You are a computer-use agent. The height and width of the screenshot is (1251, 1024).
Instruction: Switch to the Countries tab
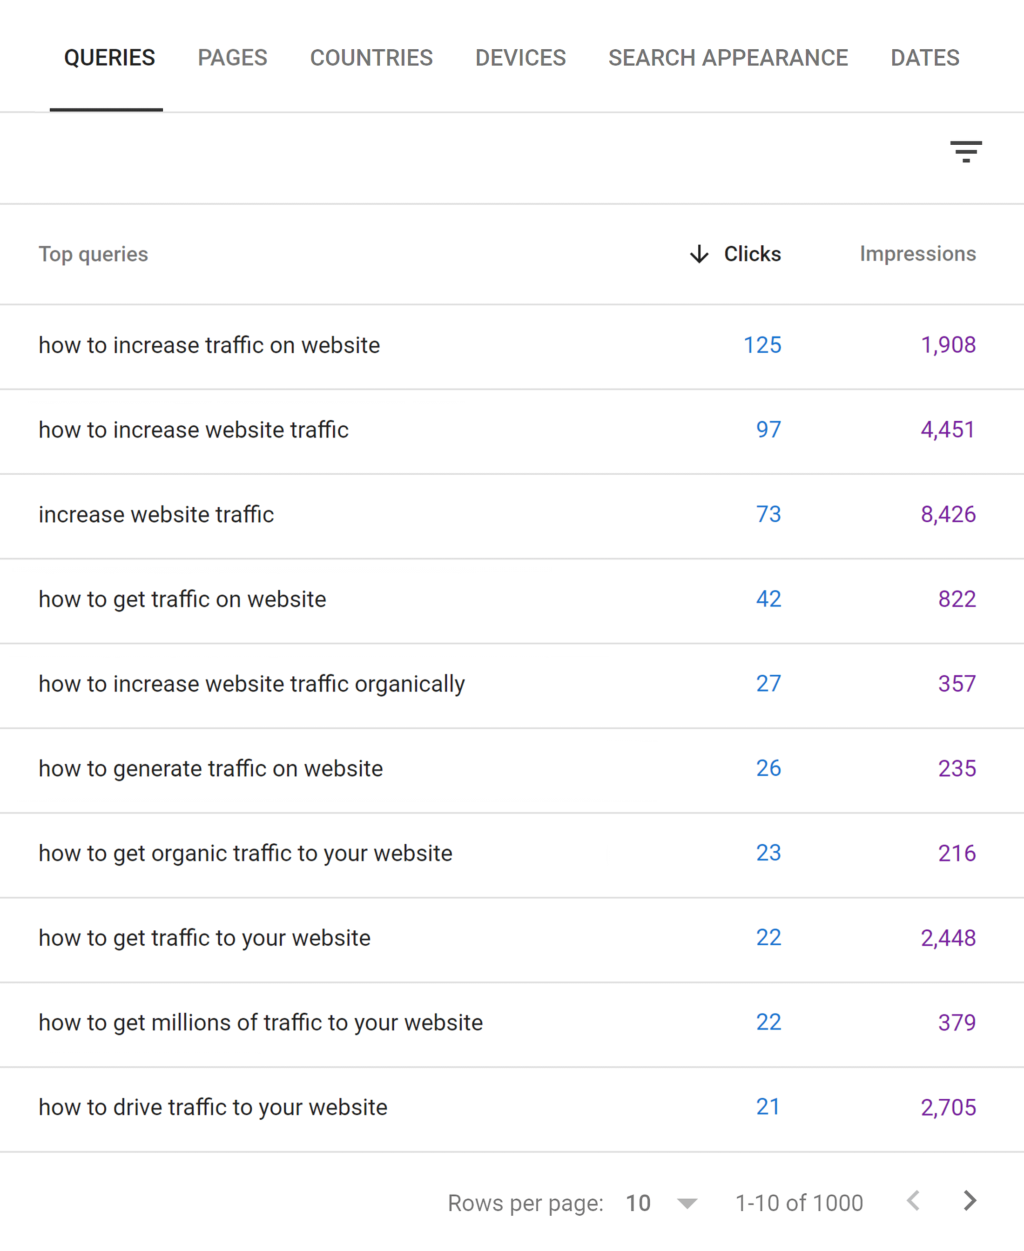coord(371,58)
